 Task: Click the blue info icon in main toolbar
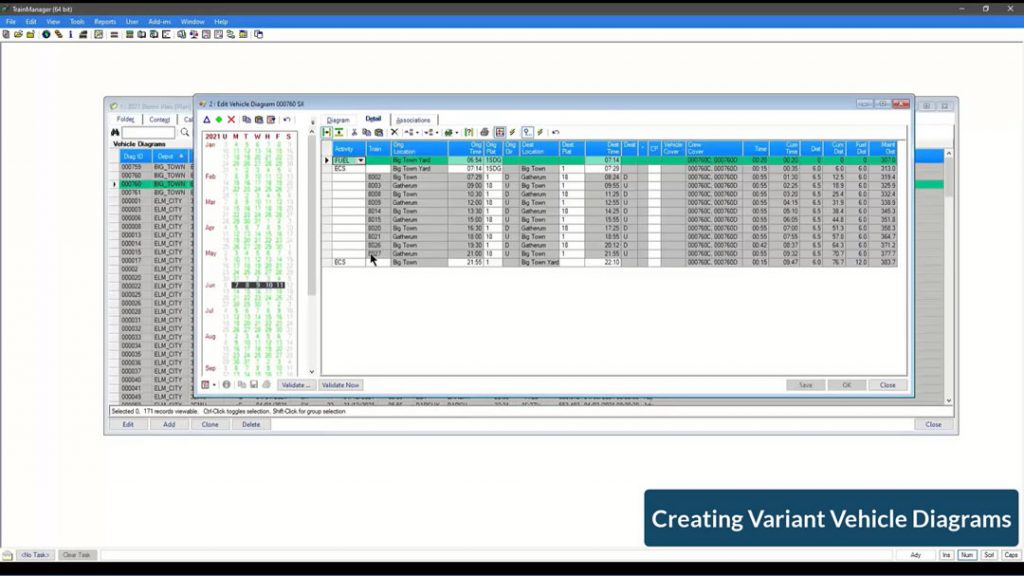tap(70, 34)
